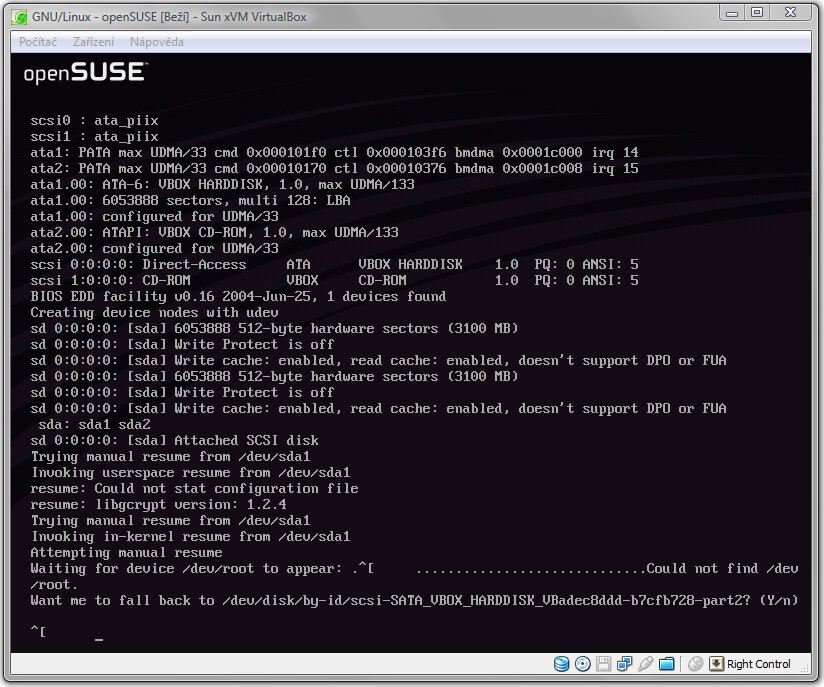
Task: Close the VirtualBox window
Action: pyautogui.click(x=790, y=13)
